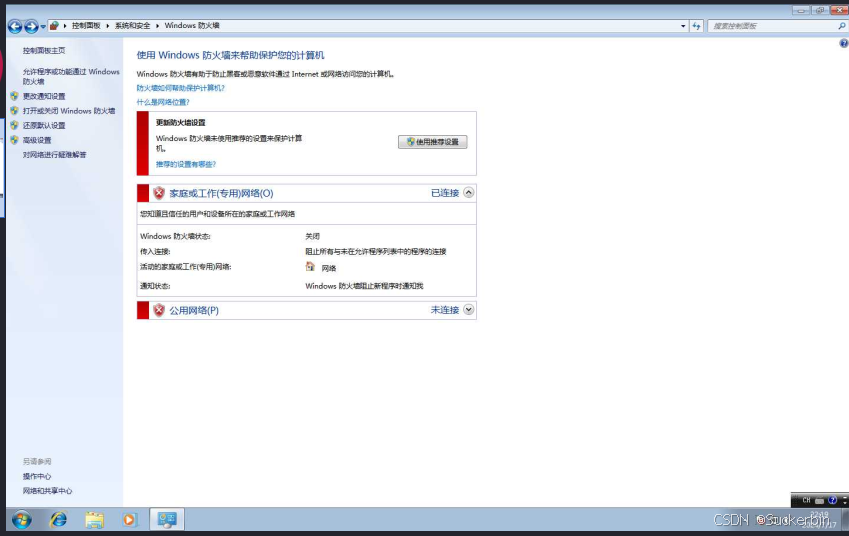849x536 pixels.
Task: Open 操作中心 under See also
Action: pos(37,476)
